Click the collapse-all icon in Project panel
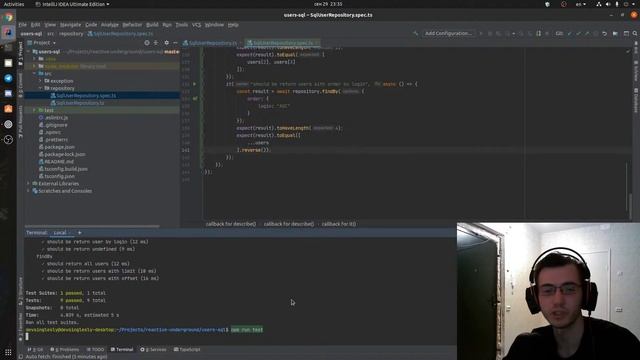 pos(156,42)
